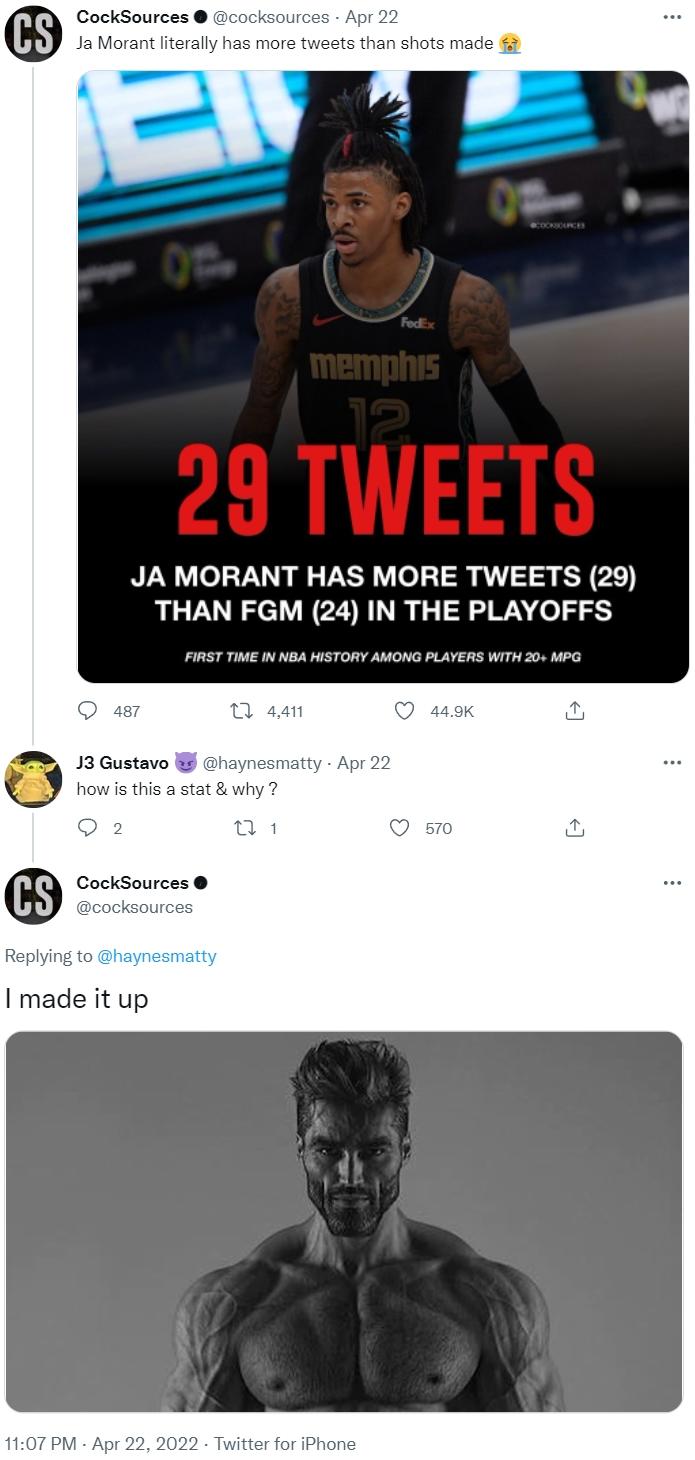The height and width of the screenshot is (1460, 695).
Task: Open more options on the top tweet
Action: (672, 17)
